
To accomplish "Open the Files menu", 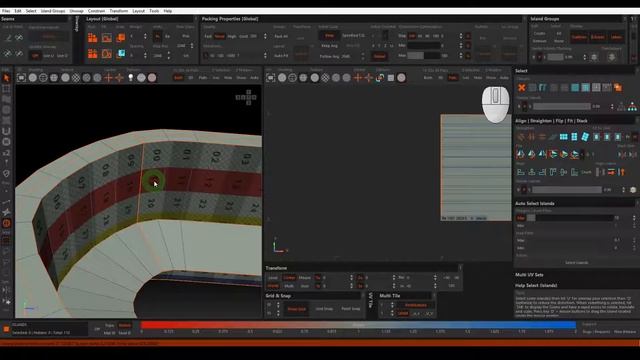I will (x=6, y=11).
